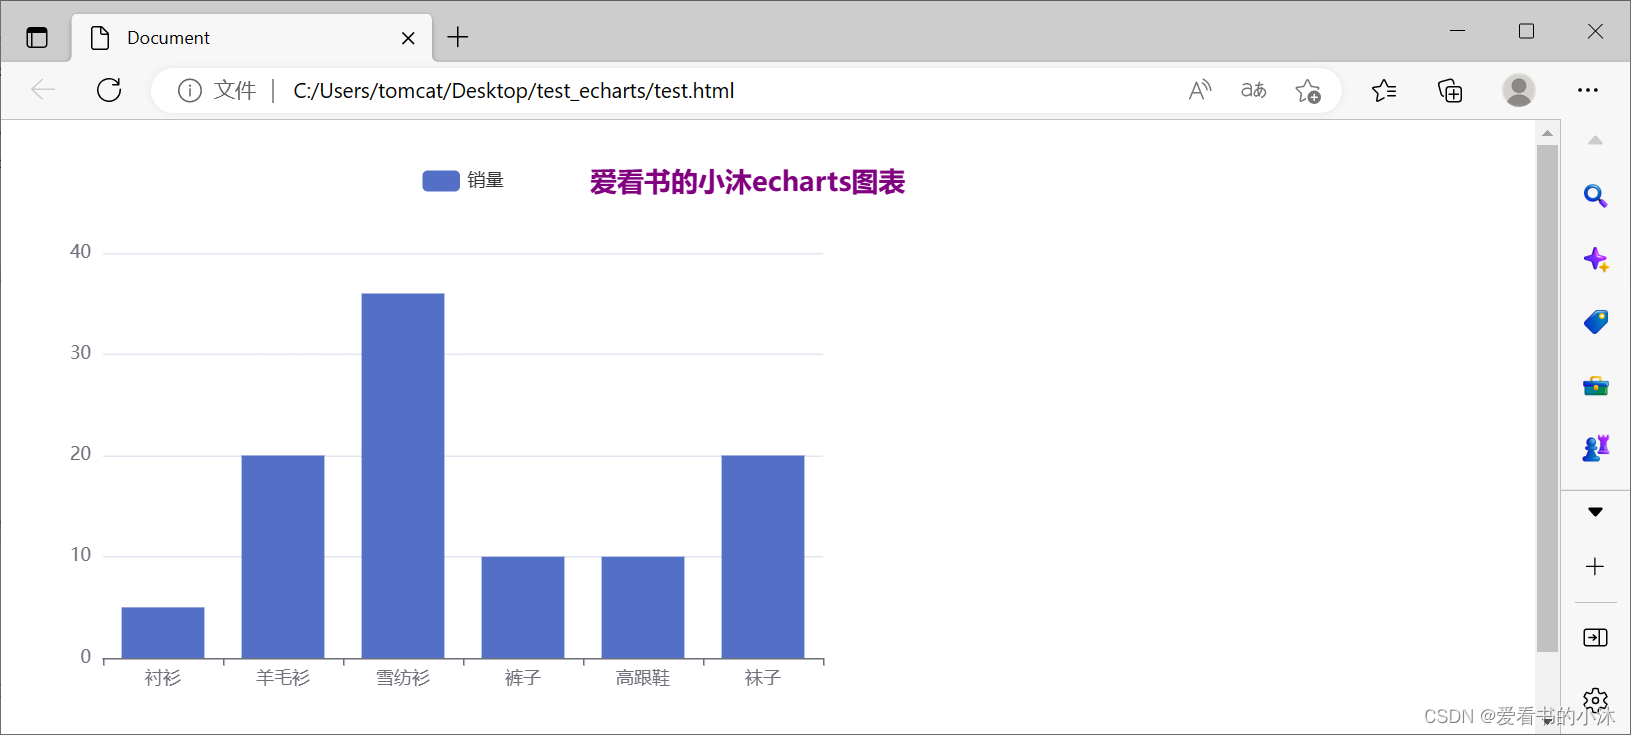
Task: Refresh the current page
Action: 109,90
